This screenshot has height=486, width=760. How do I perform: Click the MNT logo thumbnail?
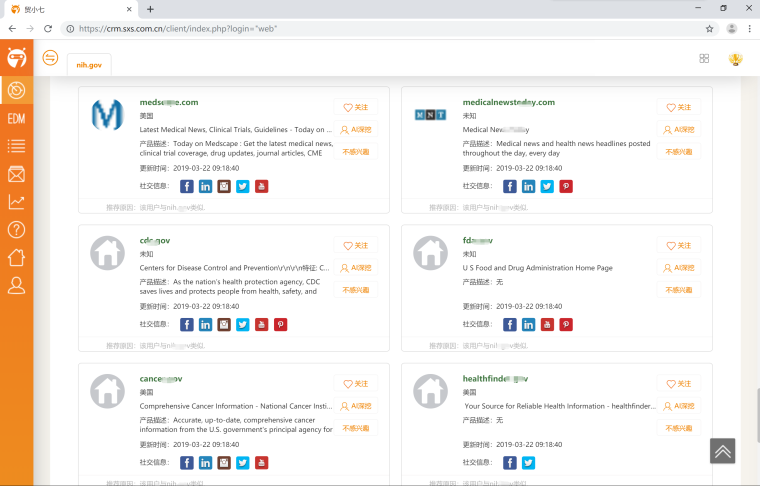(430, 115)
